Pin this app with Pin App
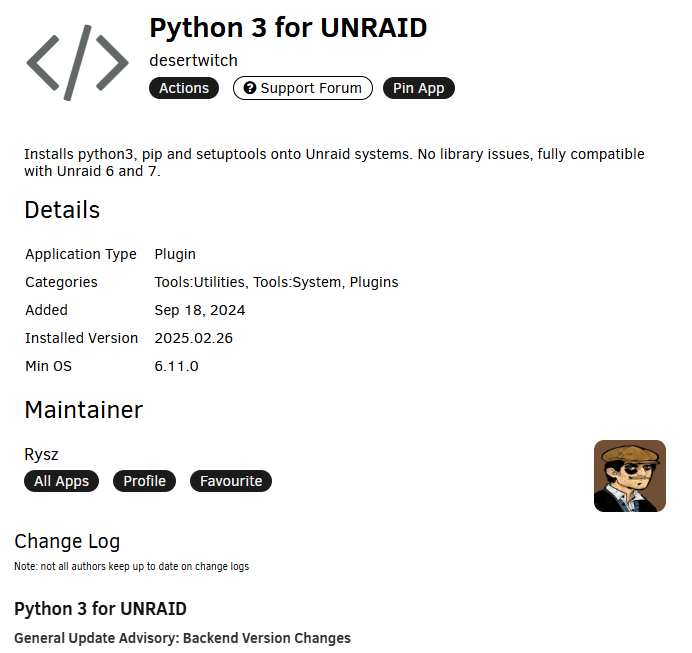 (x=418, y=88)
